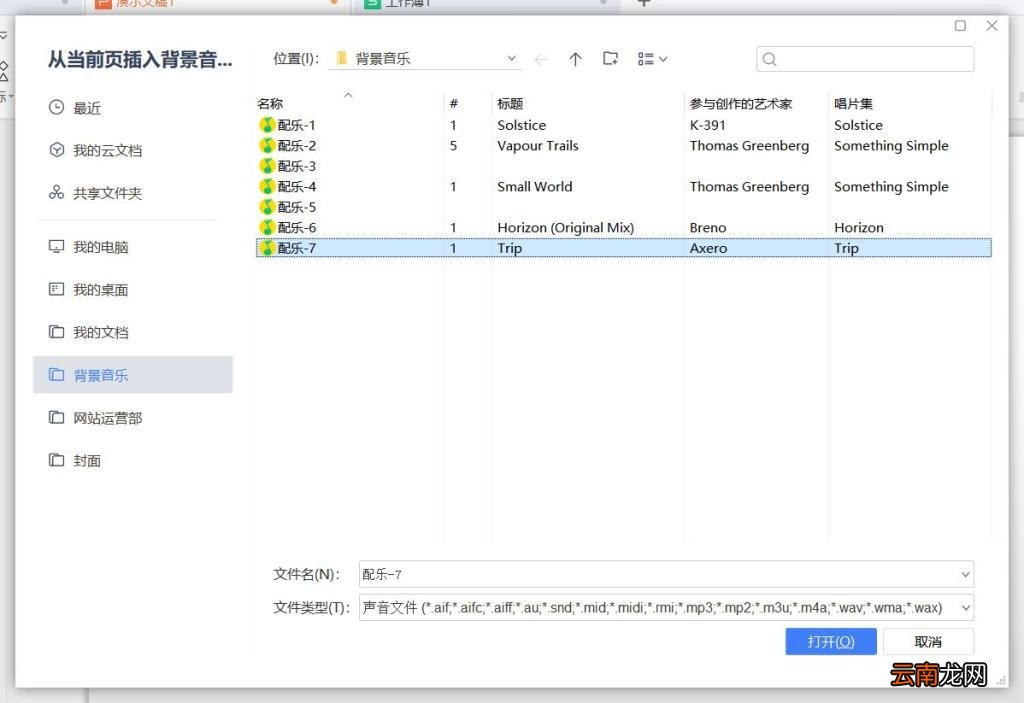Go up one folder level
Image resolution: width=1024 pixels, height=703 pixels.
pos(575,59)
